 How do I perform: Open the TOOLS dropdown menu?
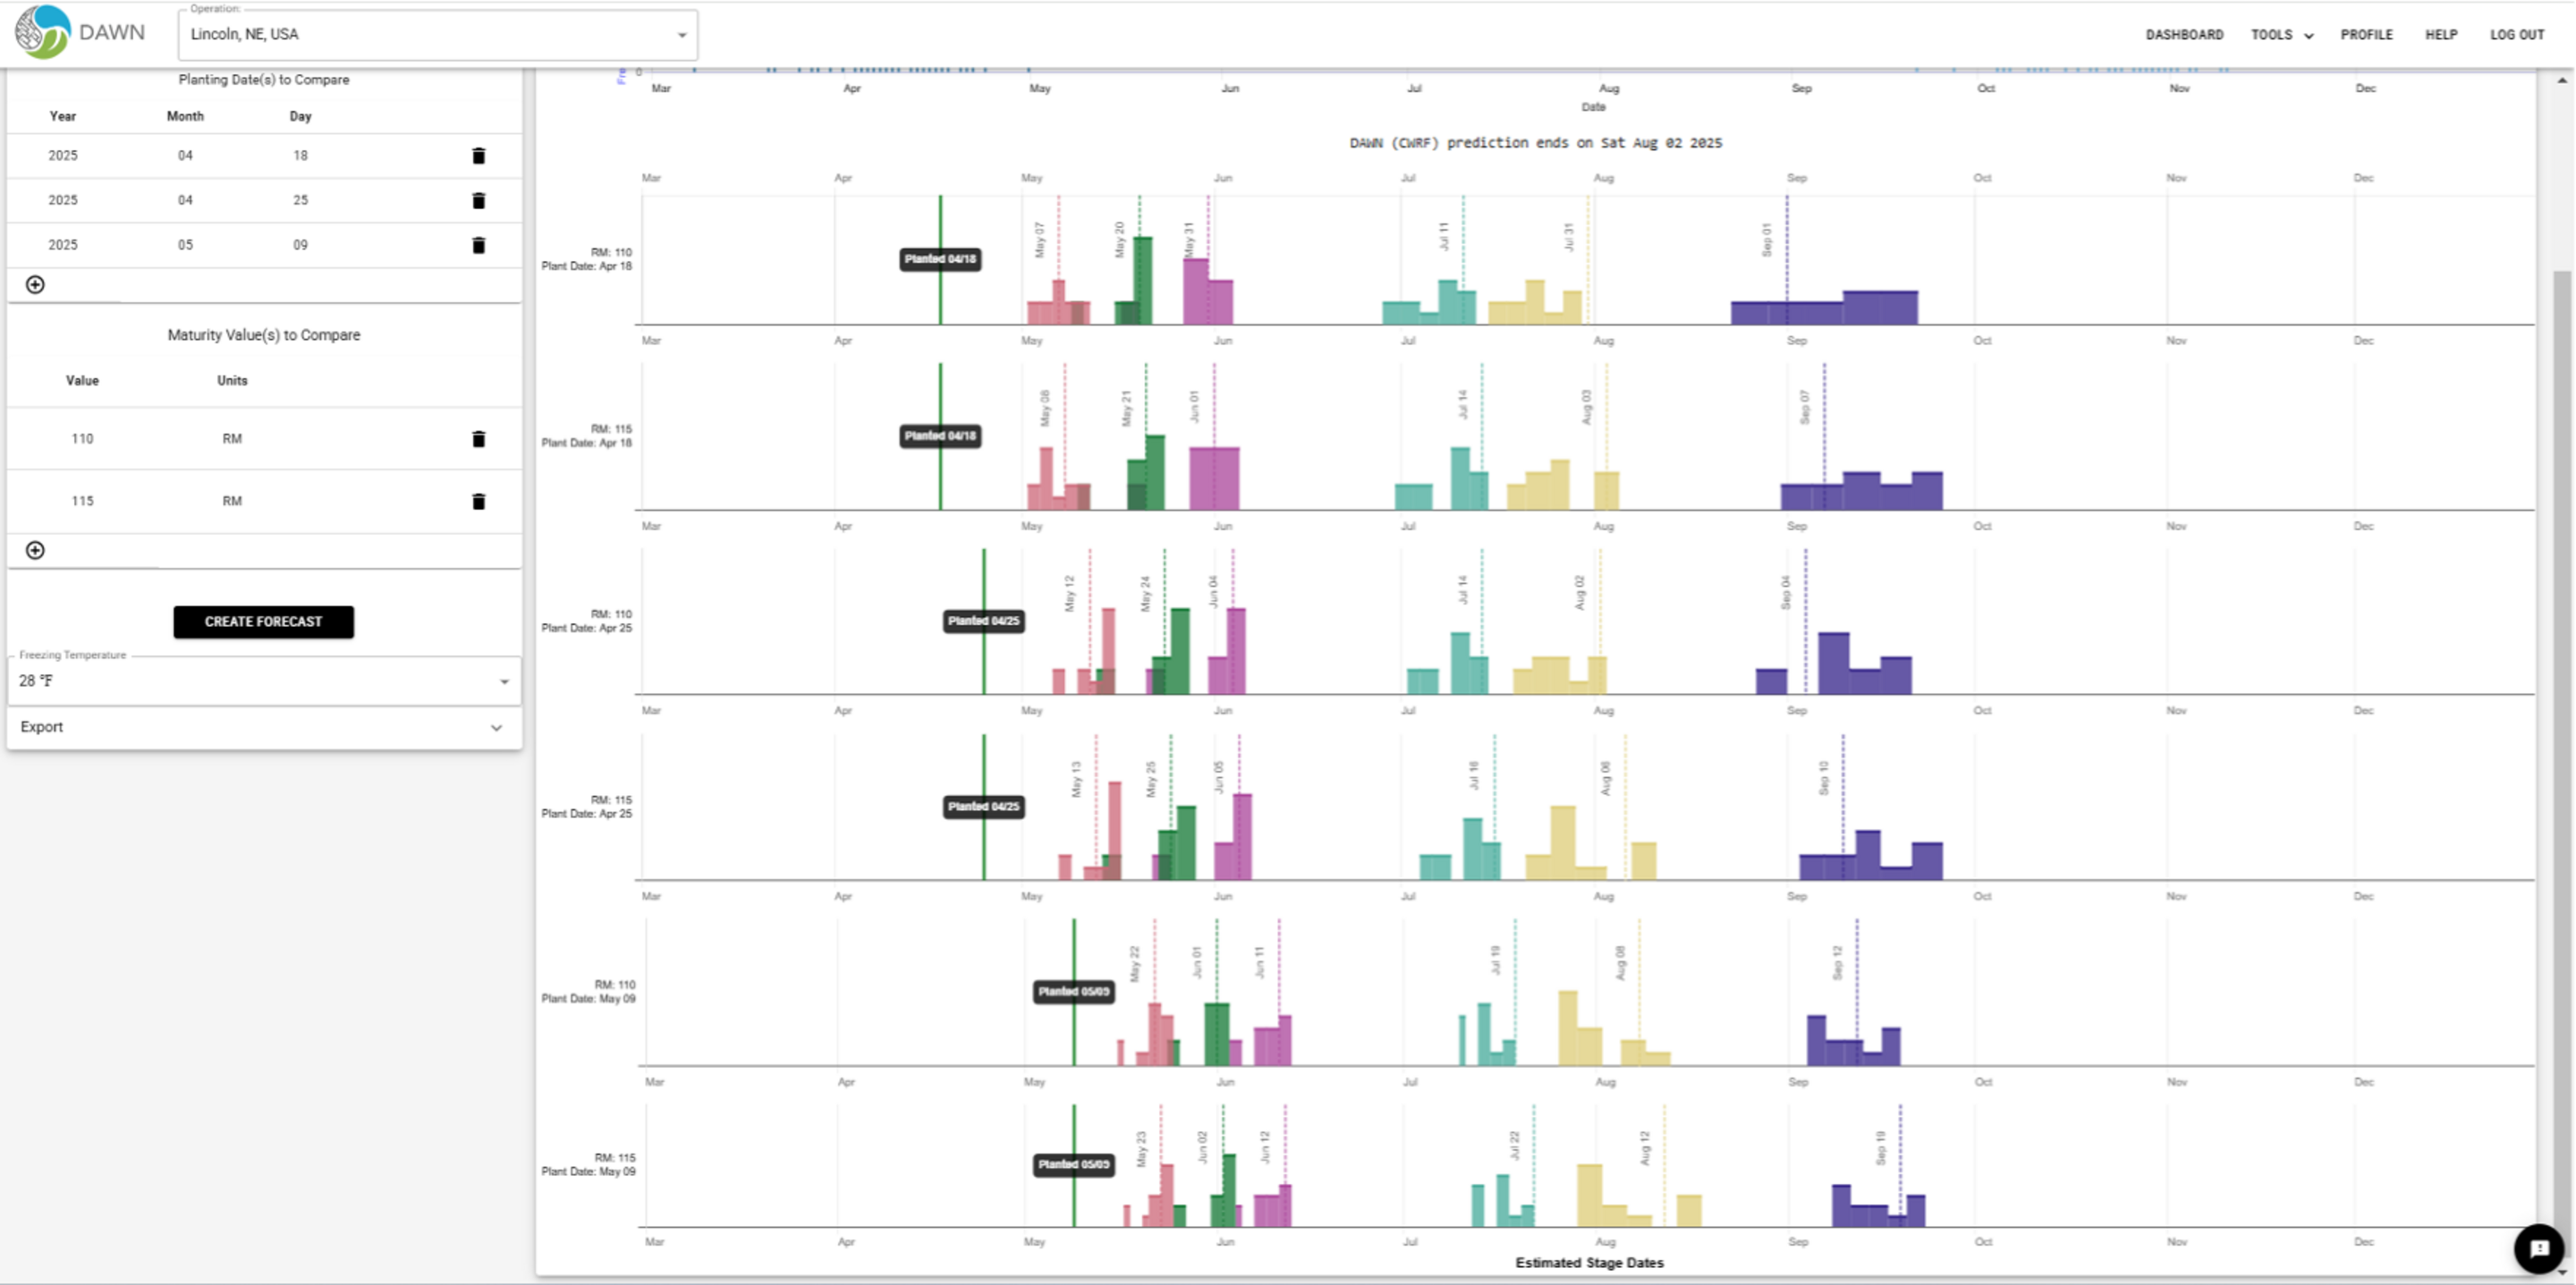pos(2281,34)
